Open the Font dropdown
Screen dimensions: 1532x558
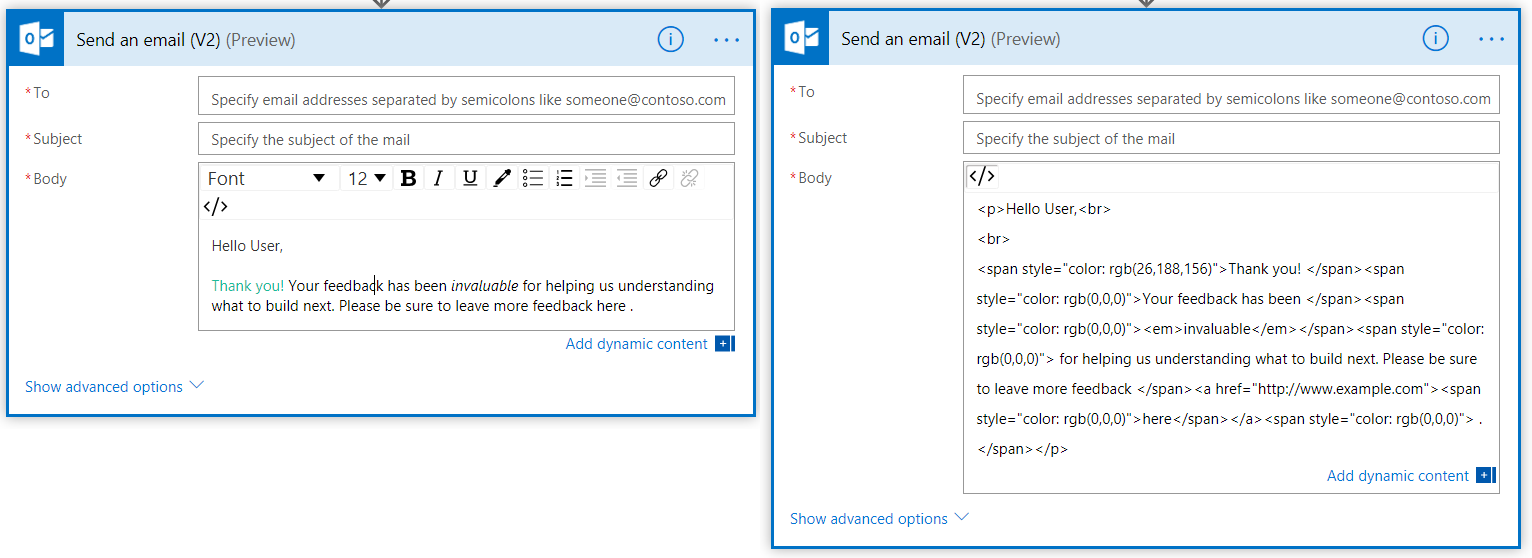point(266,178)
